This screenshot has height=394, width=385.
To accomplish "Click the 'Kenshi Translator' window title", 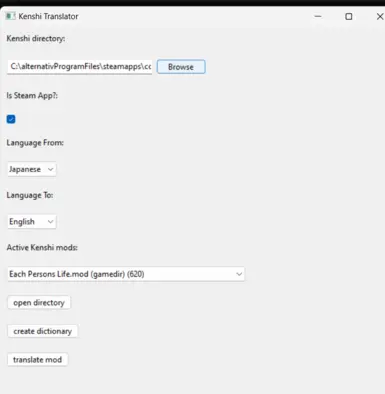I will click(x=48, y=16).
